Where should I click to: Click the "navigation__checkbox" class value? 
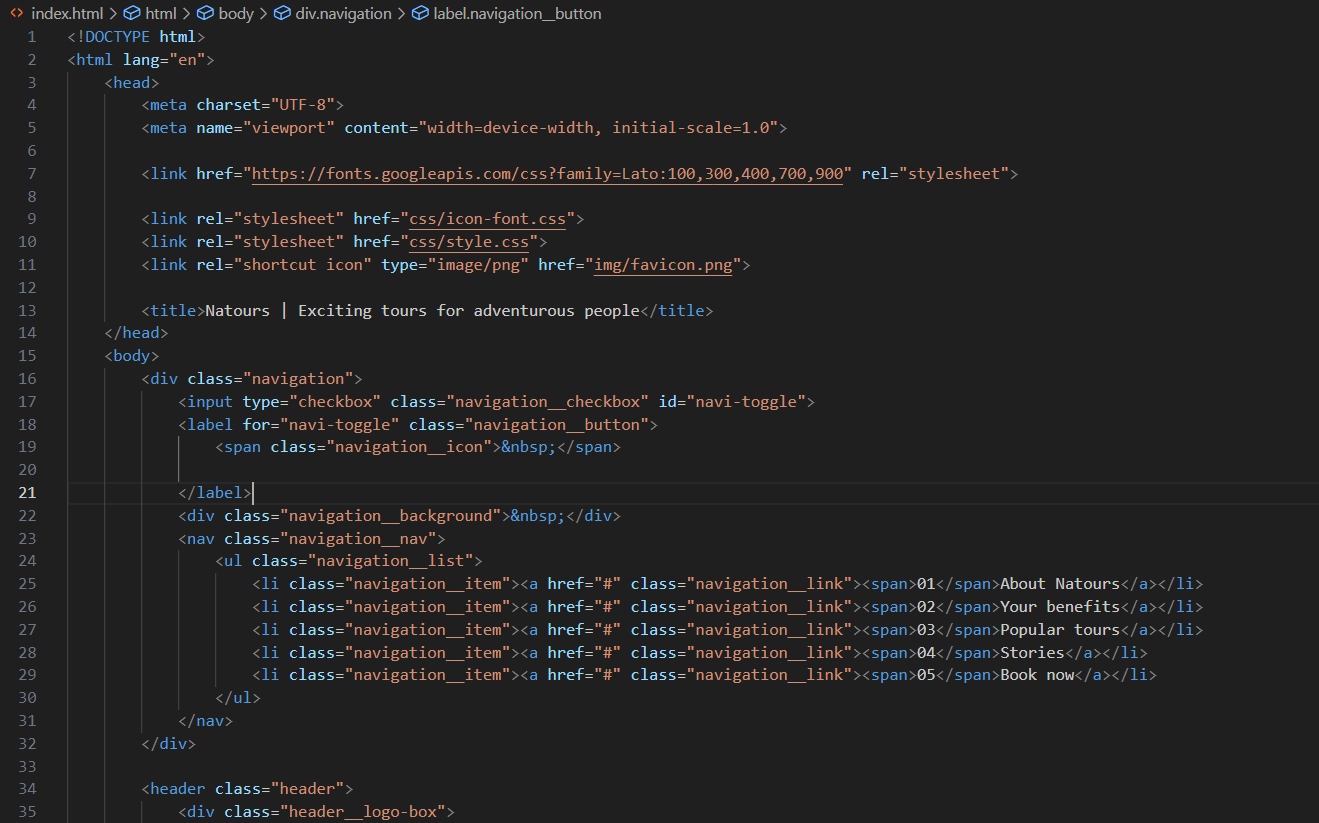pyautogui.click(x=547, y=401)
